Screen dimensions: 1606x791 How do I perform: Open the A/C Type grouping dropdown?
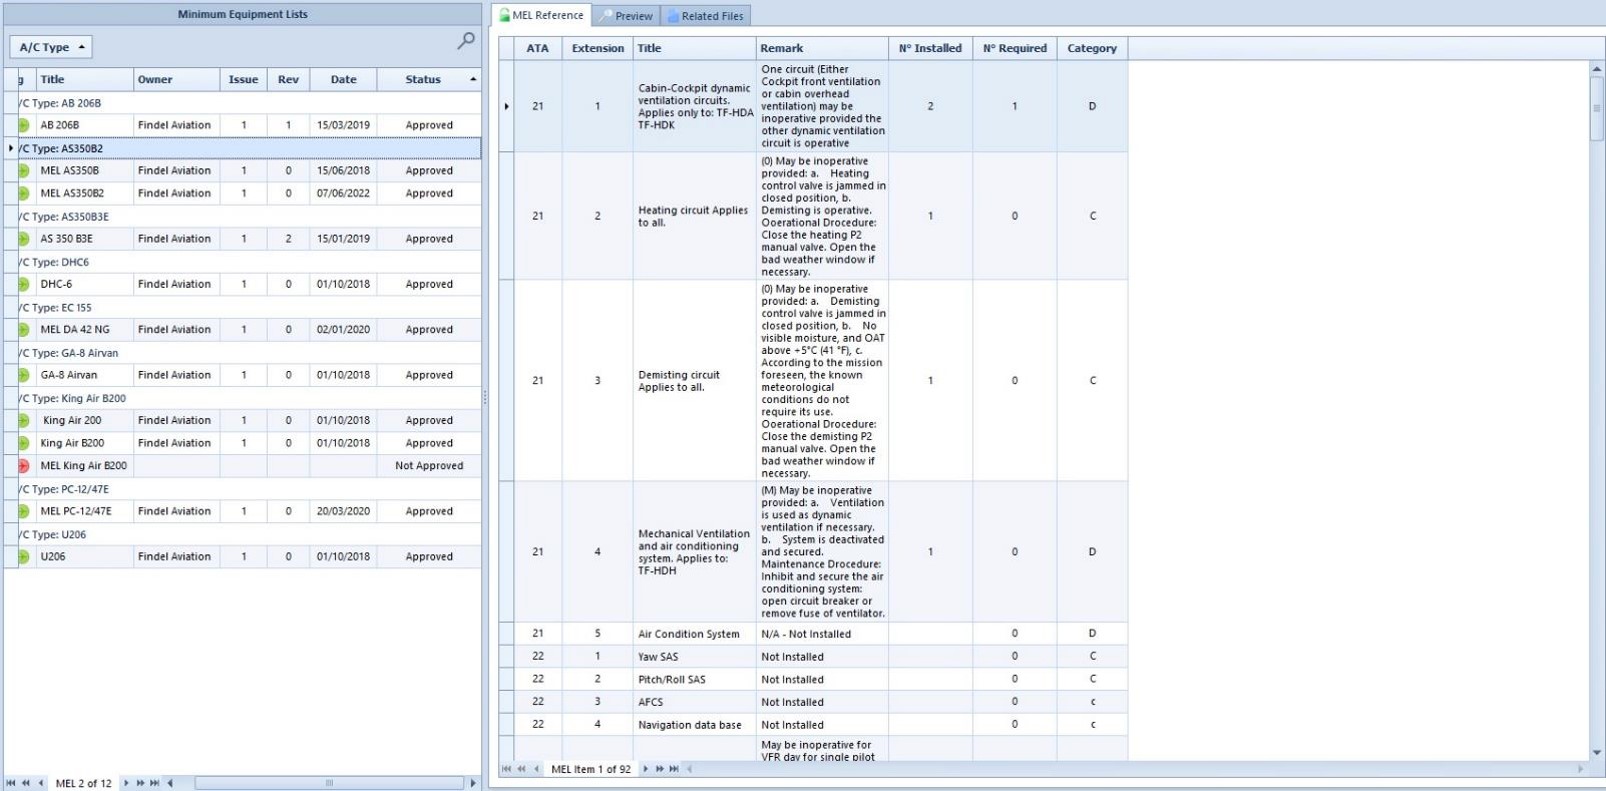[51, 47]
